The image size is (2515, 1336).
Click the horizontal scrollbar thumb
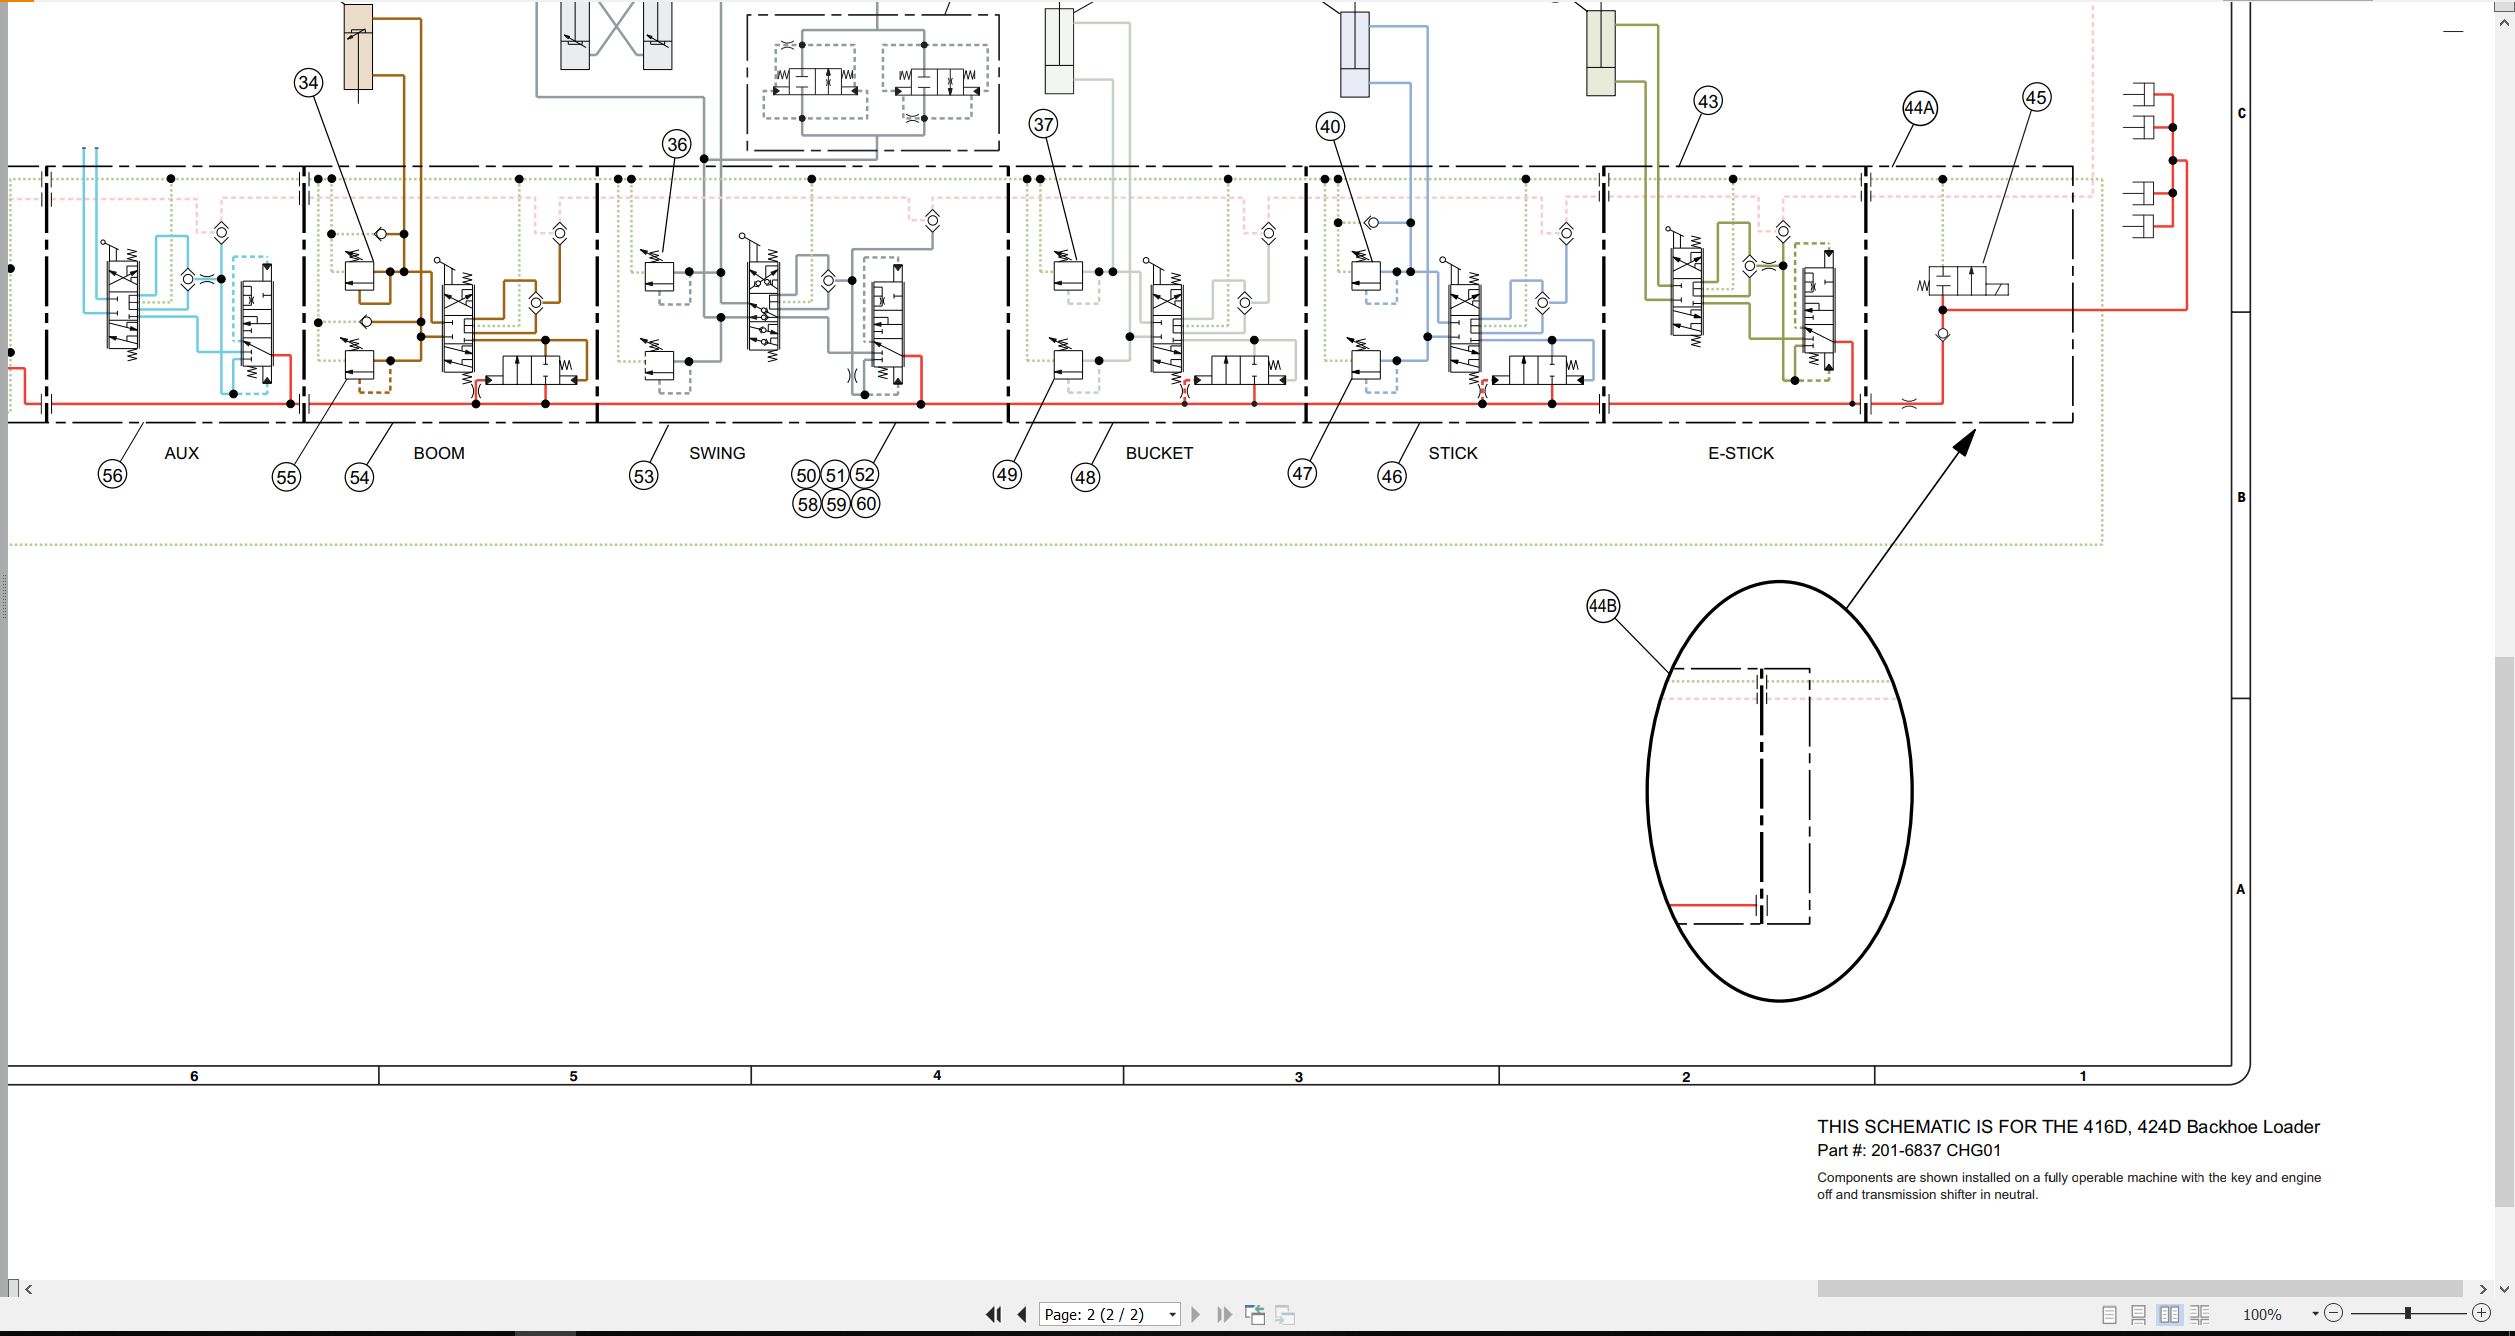click(2139, 1289)
